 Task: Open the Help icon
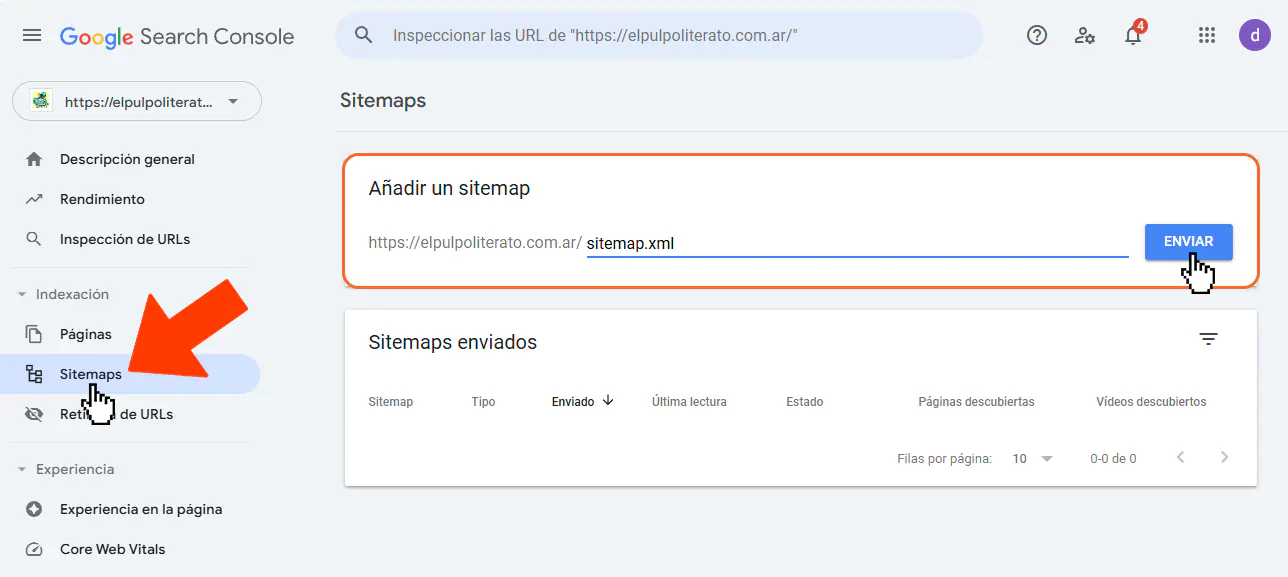click(1036, 34)
